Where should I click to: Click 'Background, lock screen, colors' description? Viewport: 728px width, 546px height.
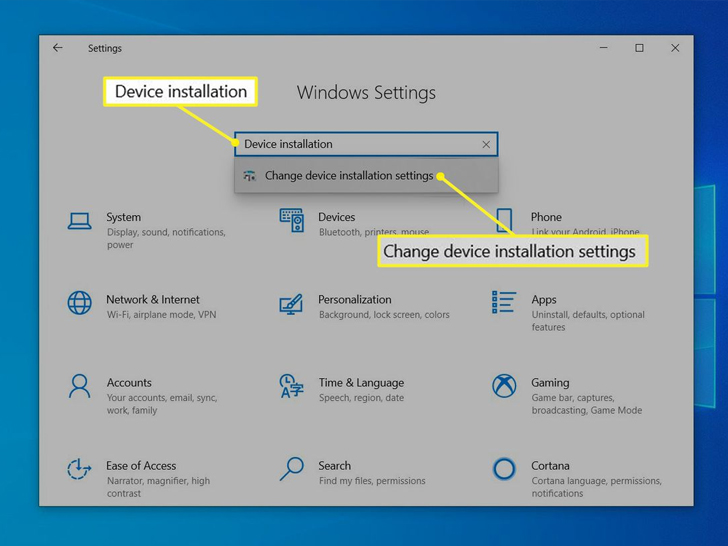[384, 315]
